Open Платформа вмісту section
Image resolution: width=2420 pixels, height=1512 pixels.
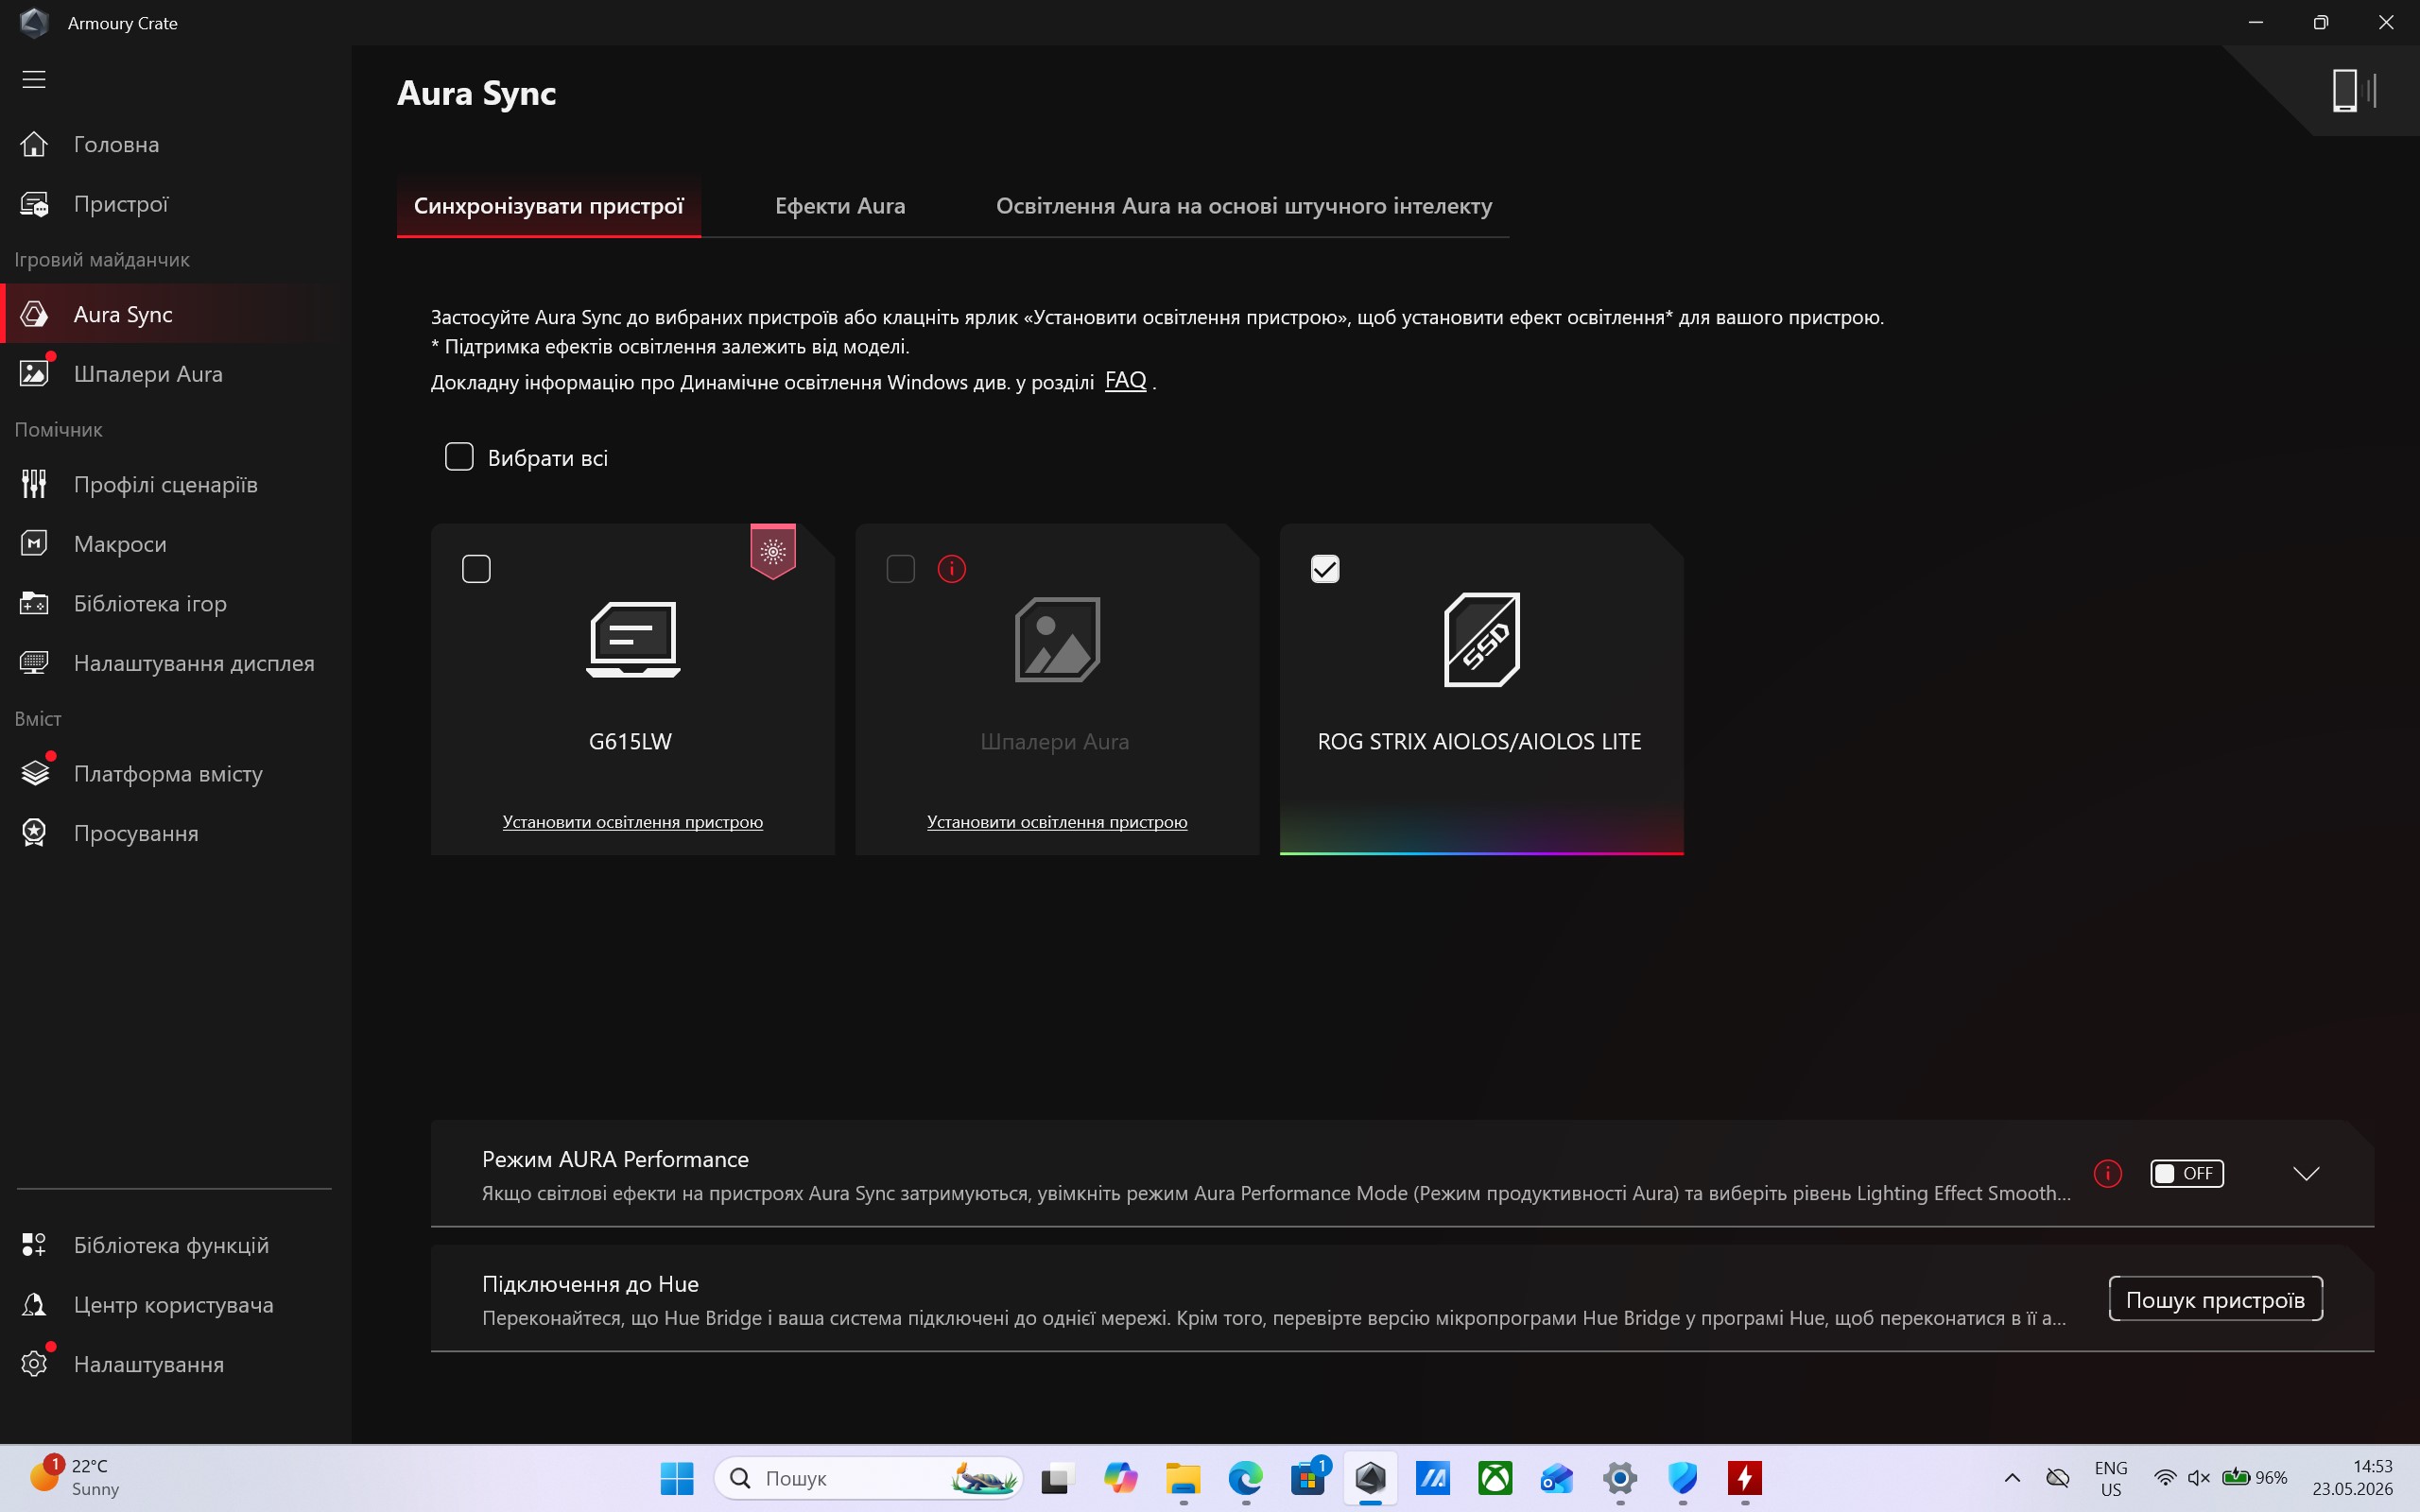(x=175, y=773)
